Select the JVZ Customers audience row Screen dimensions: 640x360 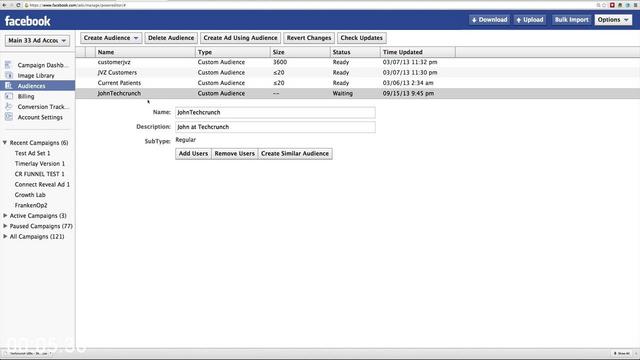tap(358, 72)
